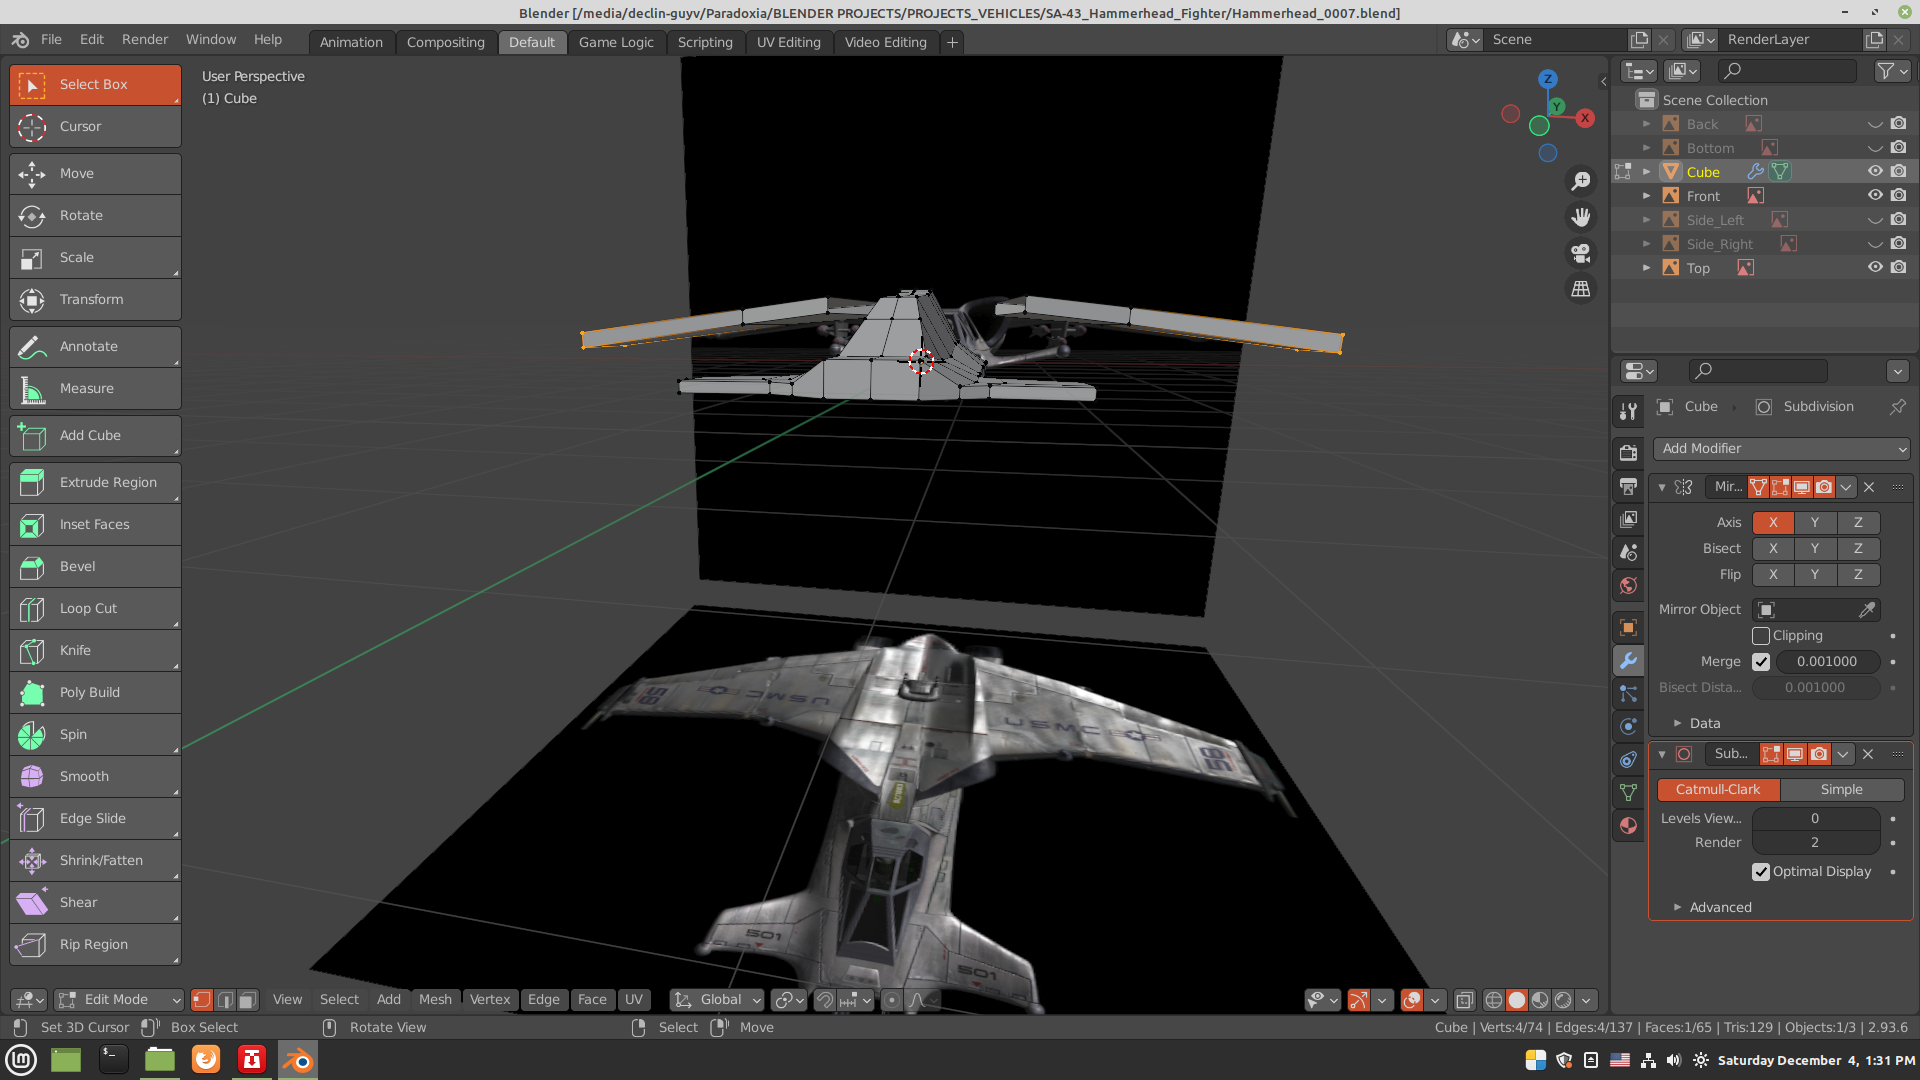This screenshot has width=1920, height=1080.
Task: Select the Shrink/Fatten tool
Action: tap(95, 861)
